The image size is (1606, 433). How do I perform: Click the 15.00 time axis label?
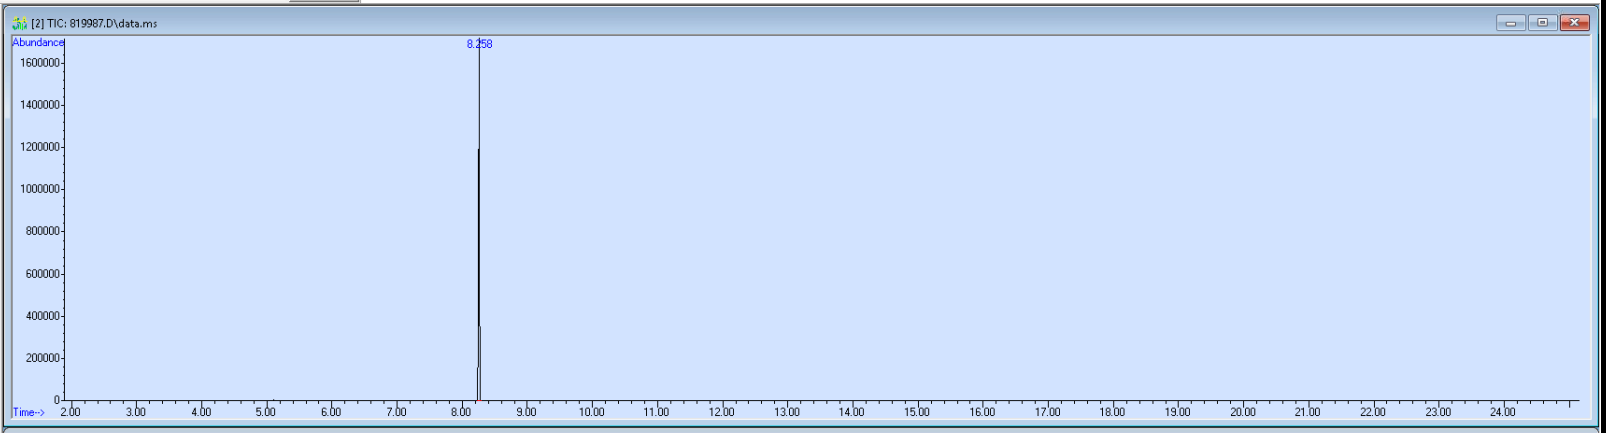[917, 412]
